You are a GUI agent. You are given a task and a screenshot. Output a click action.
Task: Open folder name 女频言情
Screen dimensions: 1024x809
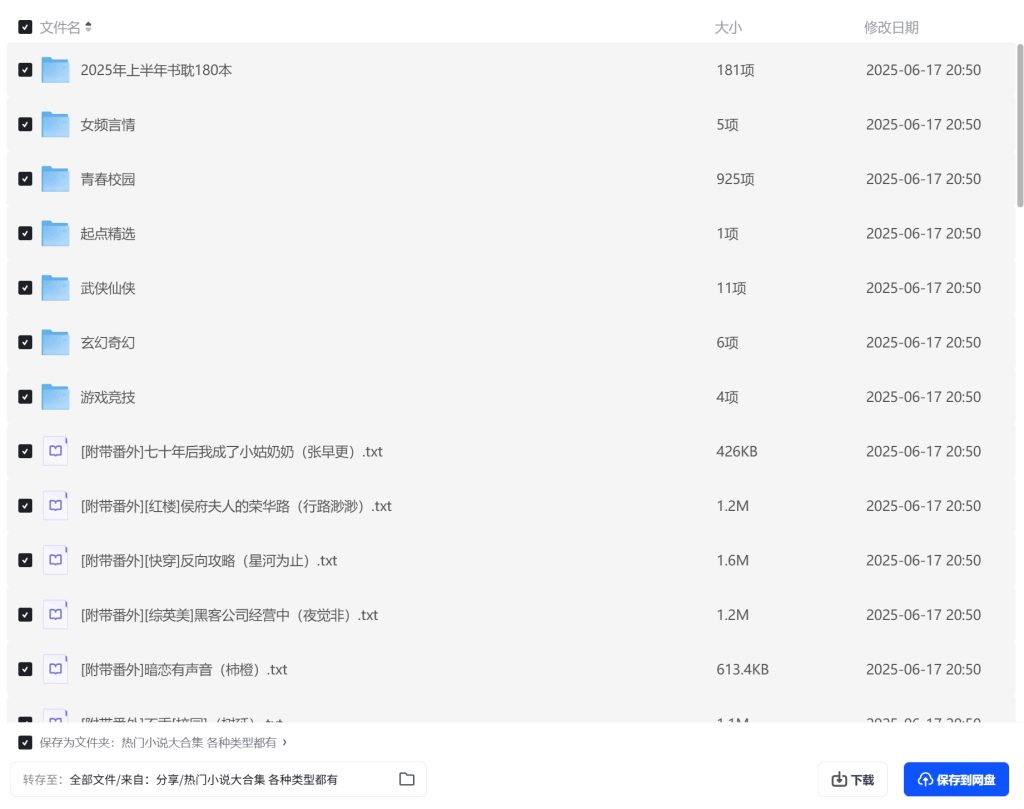(108, 125)
